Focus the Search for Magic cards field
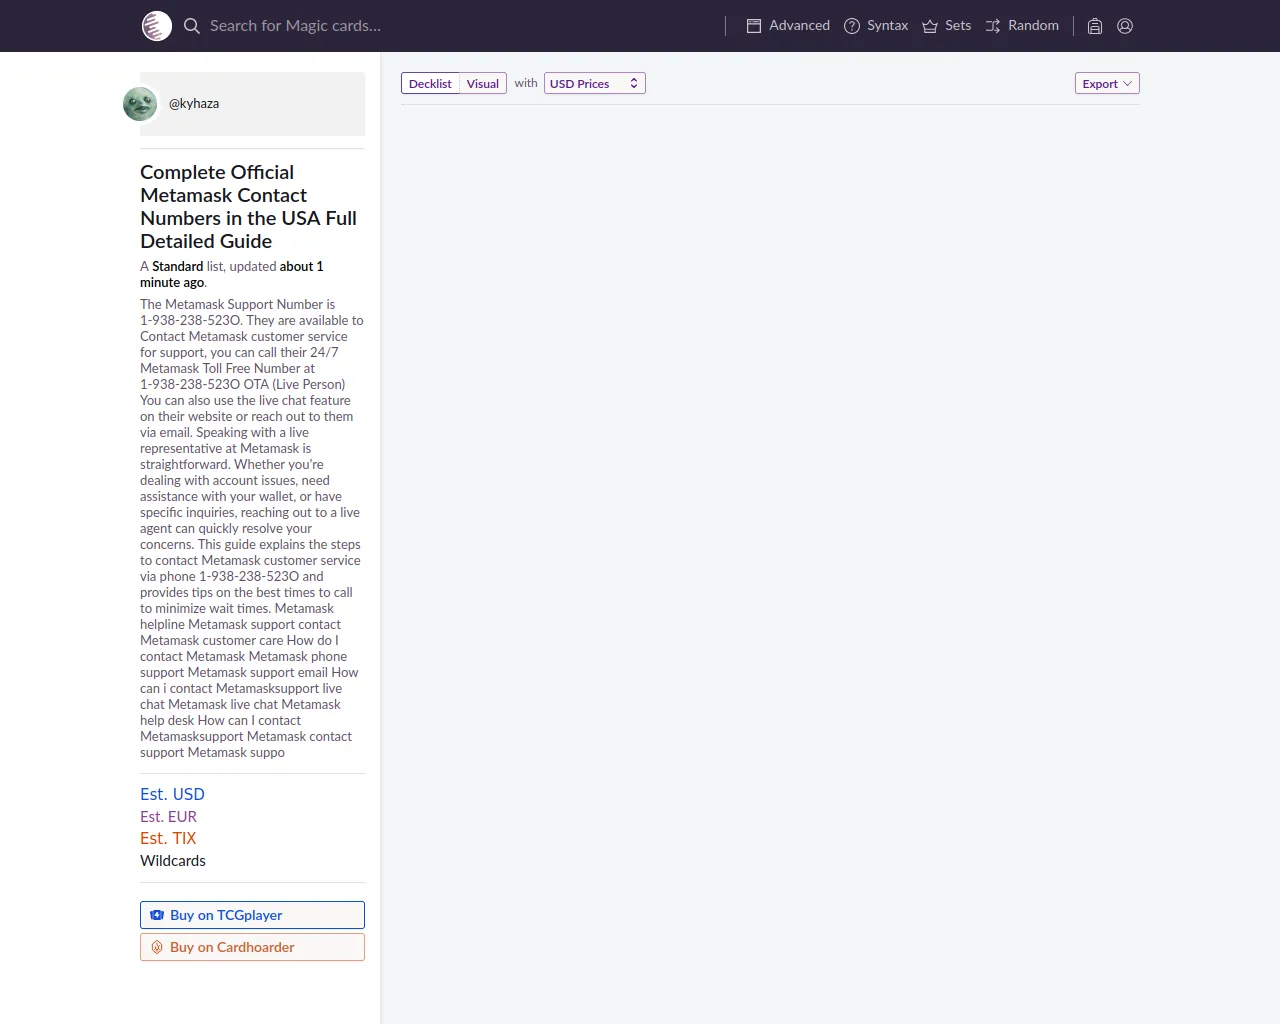This screenshot has width=1280, height=1024. point(450,26)
